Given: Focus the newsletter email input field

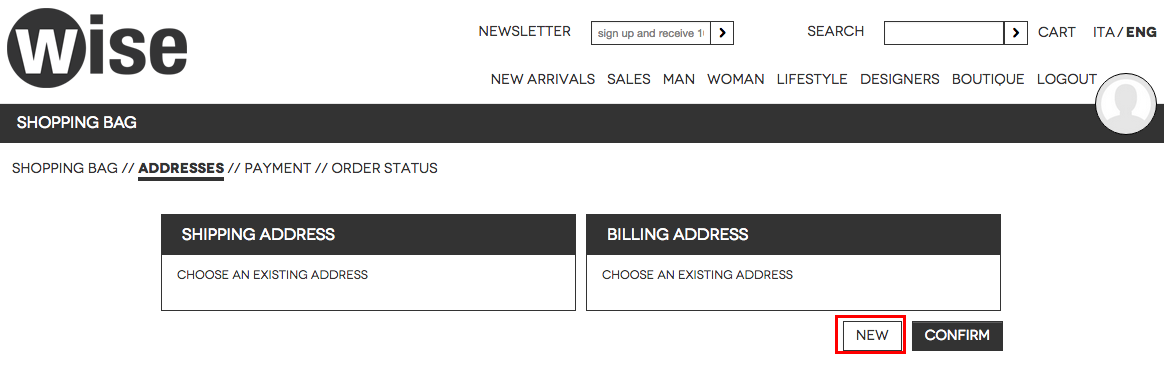Looking at the screenshot, I should (651, 33).
